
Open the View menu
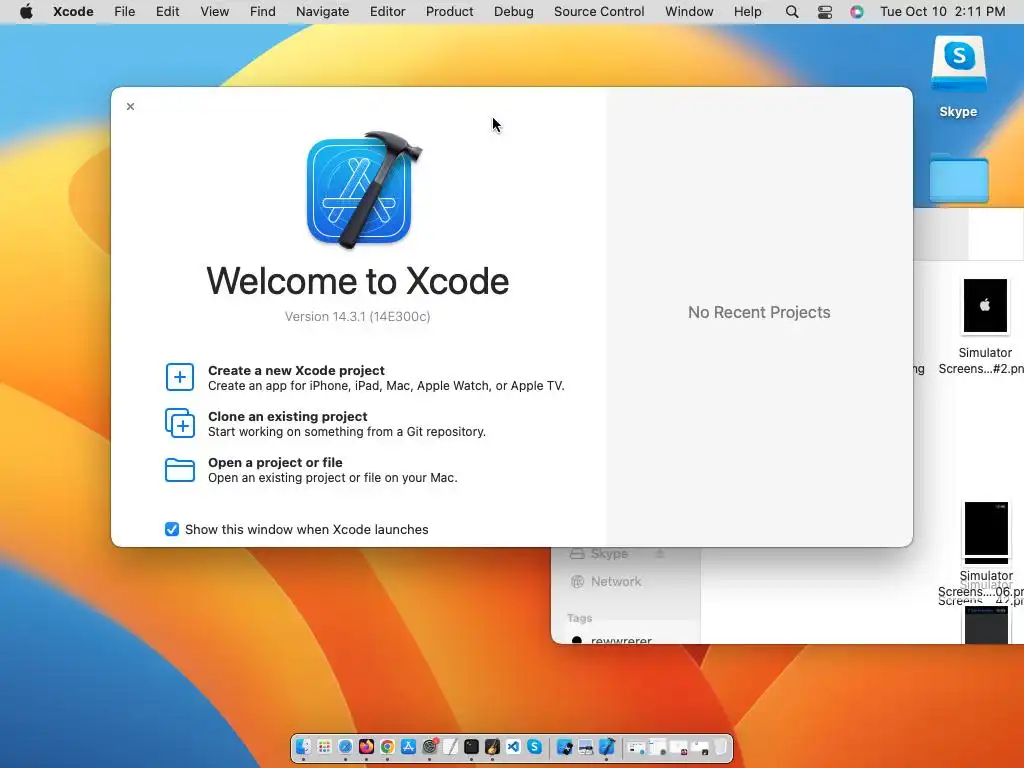(x=214, y=12)
